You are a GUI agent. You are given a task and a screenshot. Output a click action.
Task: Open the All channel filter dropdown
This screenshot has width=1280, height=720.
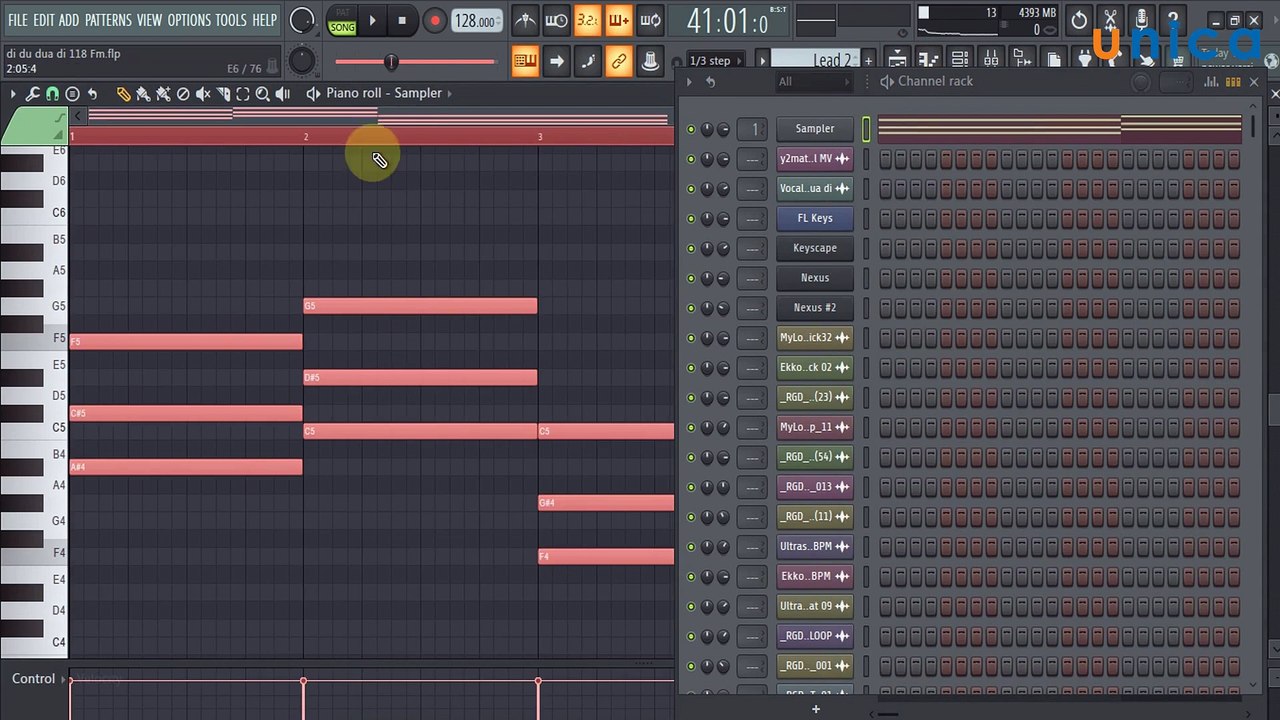tap(816, 82)
